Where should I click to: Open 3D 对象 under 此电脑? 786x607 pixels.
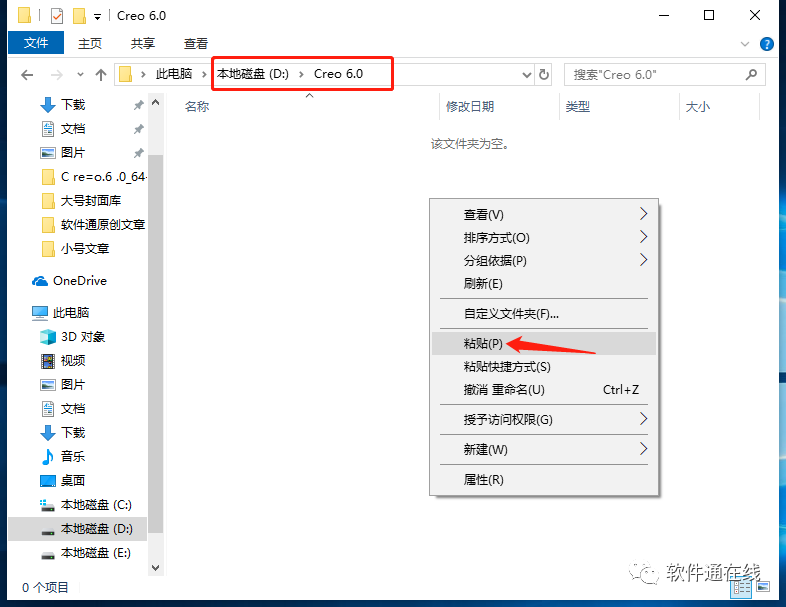click(x=83, y=337)
